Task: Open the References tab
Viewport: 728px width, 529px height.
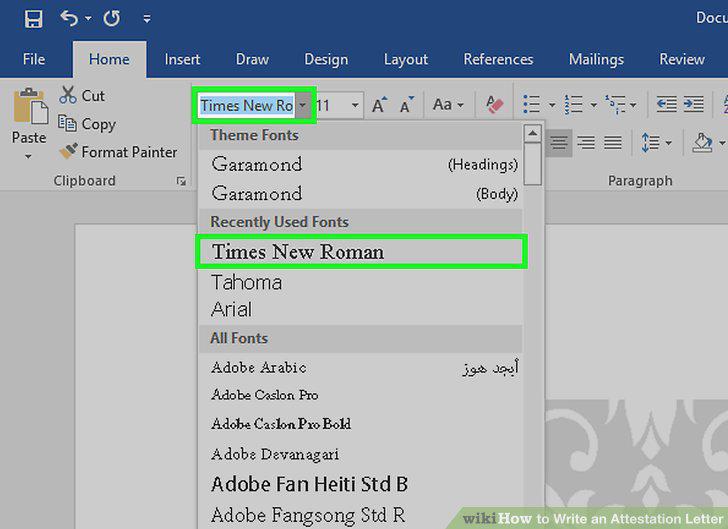Action: click(498, 59)
